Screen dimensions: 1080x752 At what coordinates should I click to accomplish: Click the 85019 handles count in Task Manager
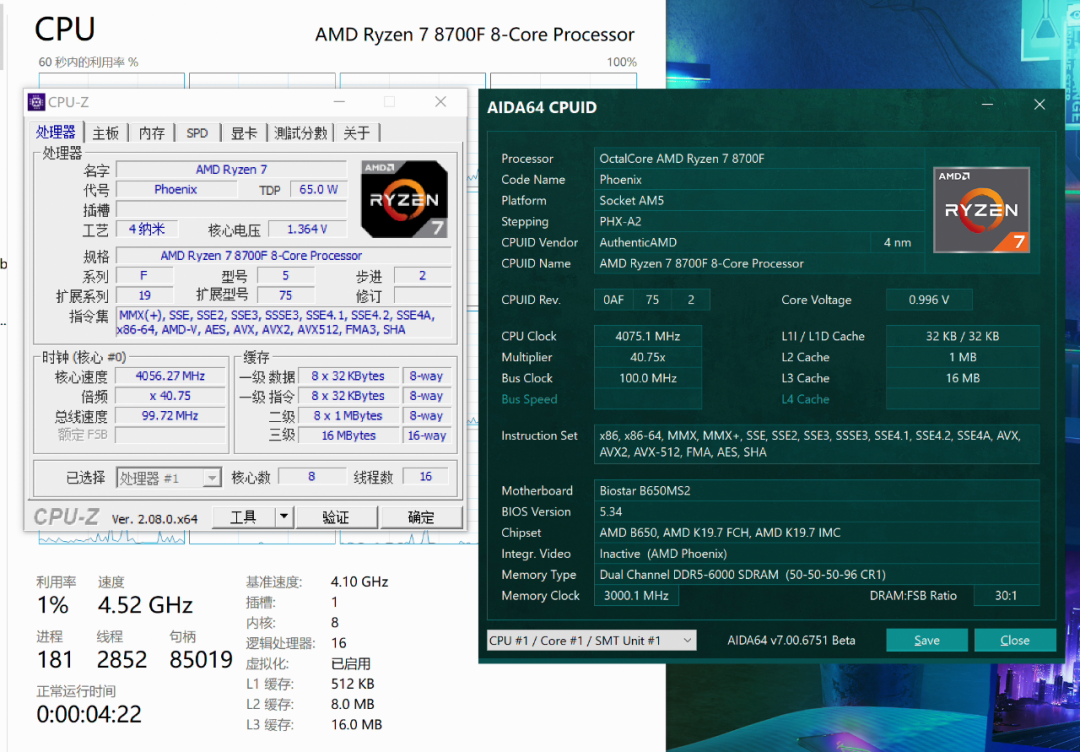click(x=201, y=660)
